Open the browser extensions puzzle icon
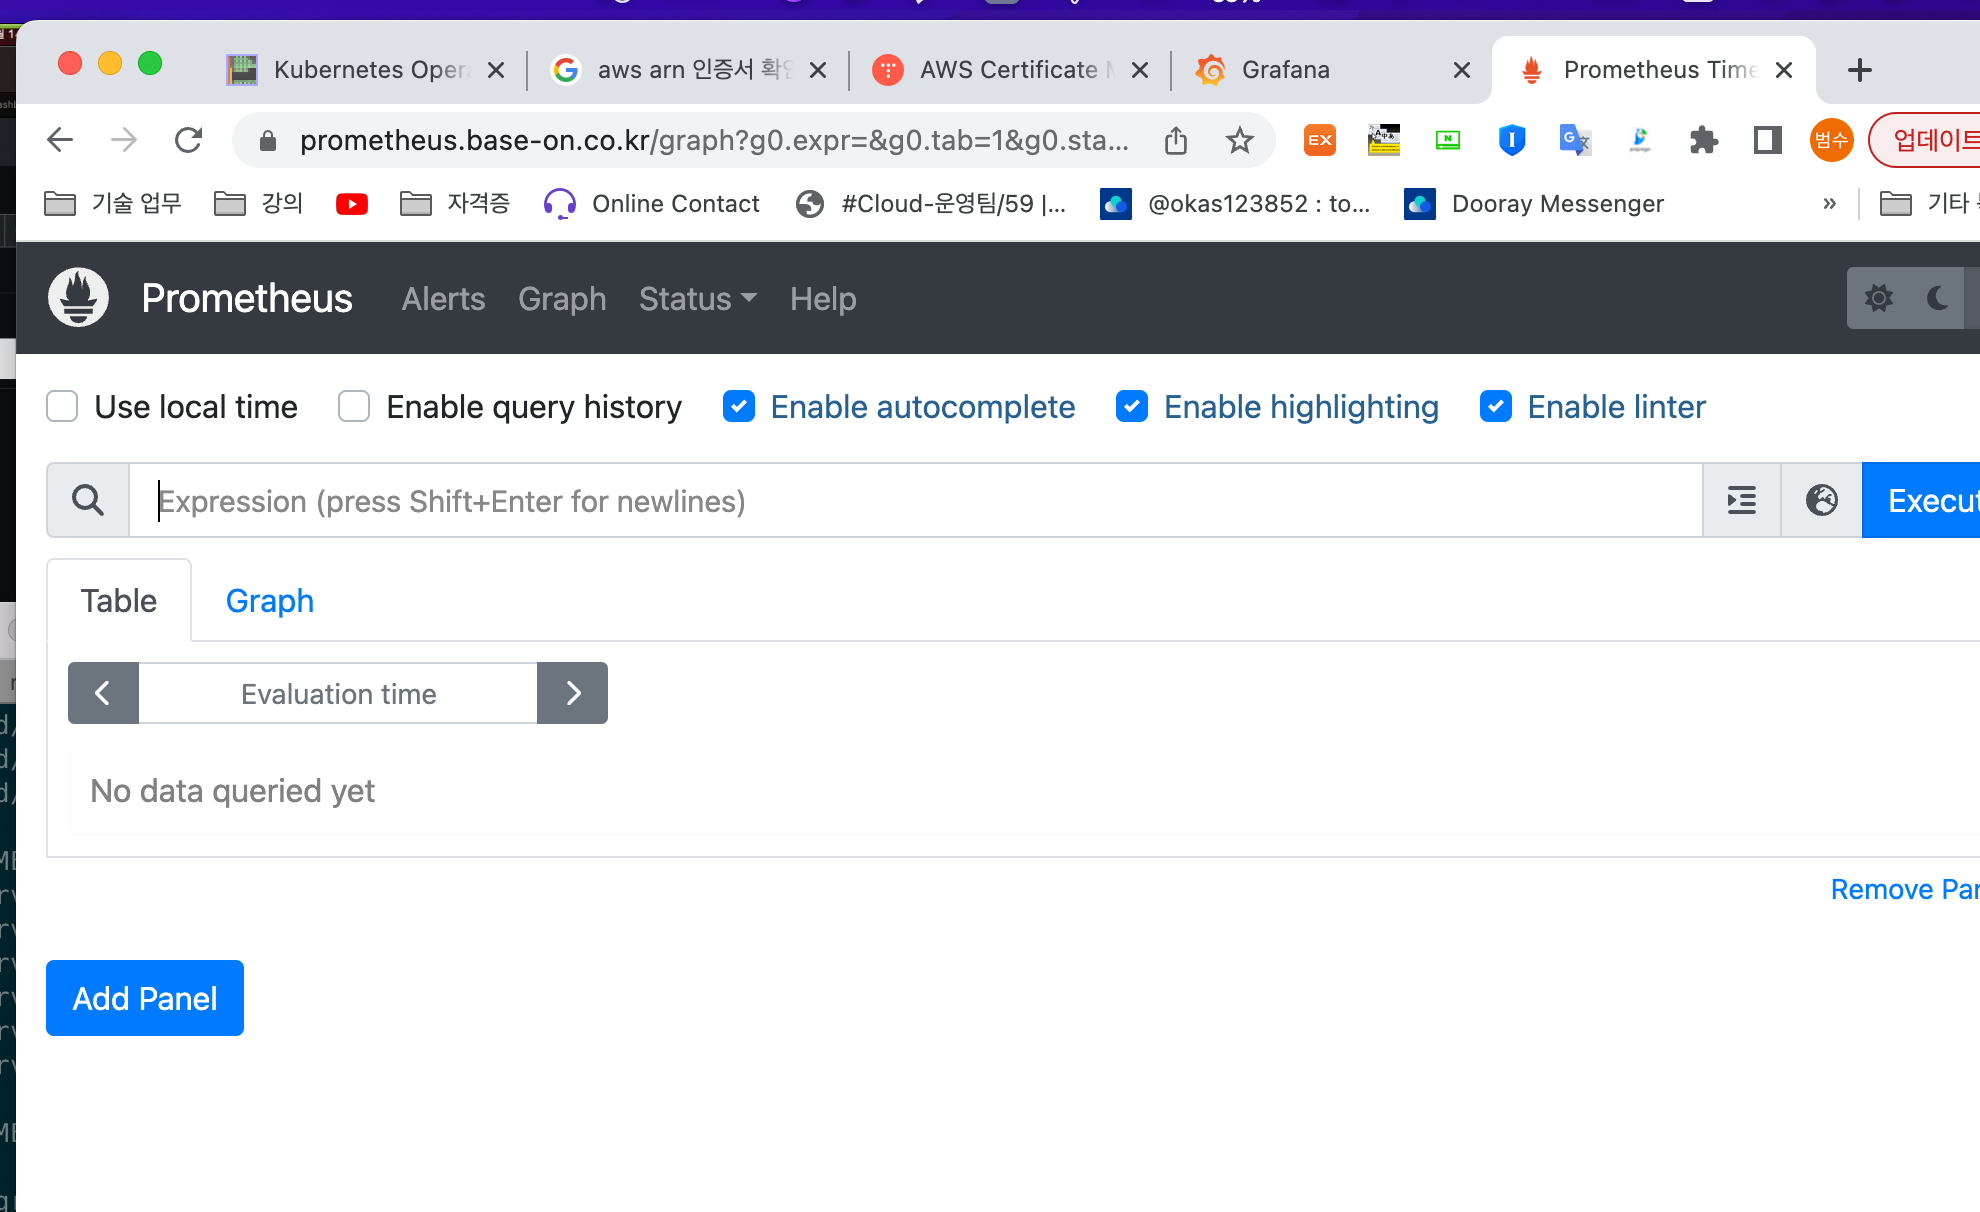The height and width of the screenshot is (1212, 1980). click(x=1704, y=140)
